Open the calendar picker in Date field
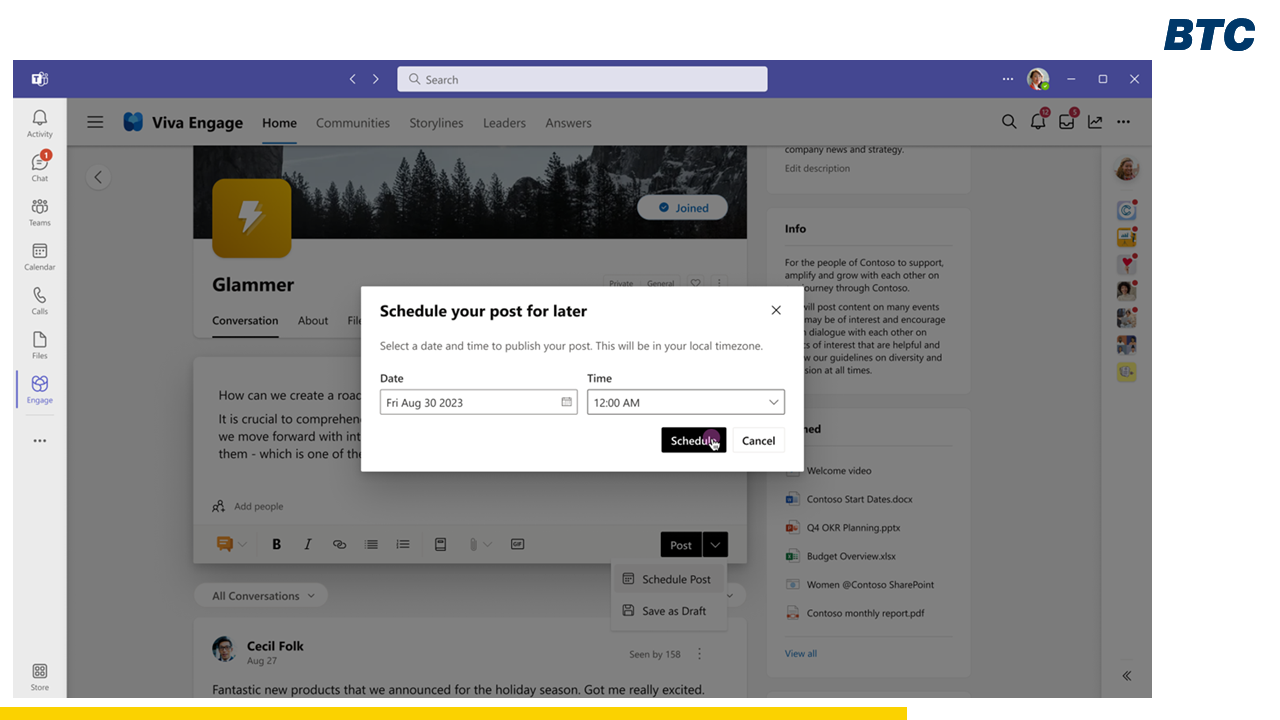This screenshot has height=720, width=1280. [x=566, y=402]
